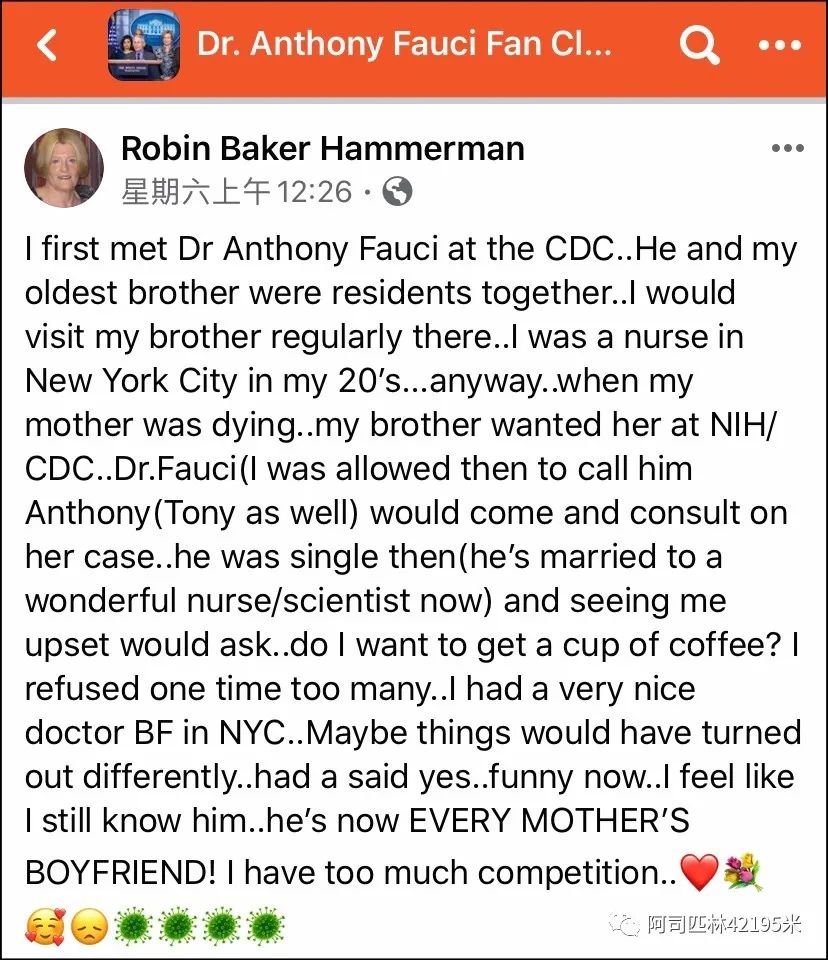Tap the flower bouquet emoji
Screen dimensions: 828x960
click(742, 872)
